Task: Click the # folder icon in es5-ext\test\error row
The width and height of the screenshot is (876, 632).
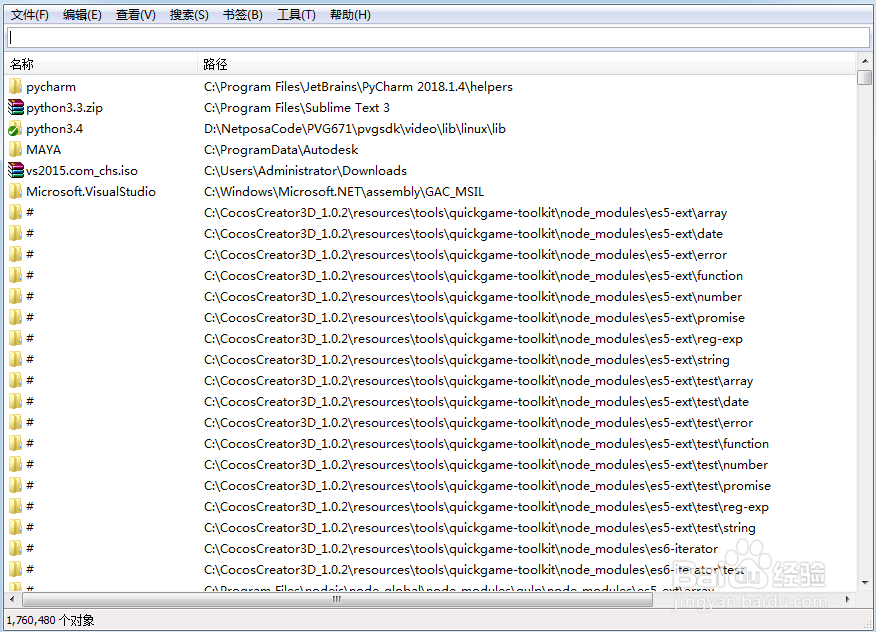Action: coord(16,422)
